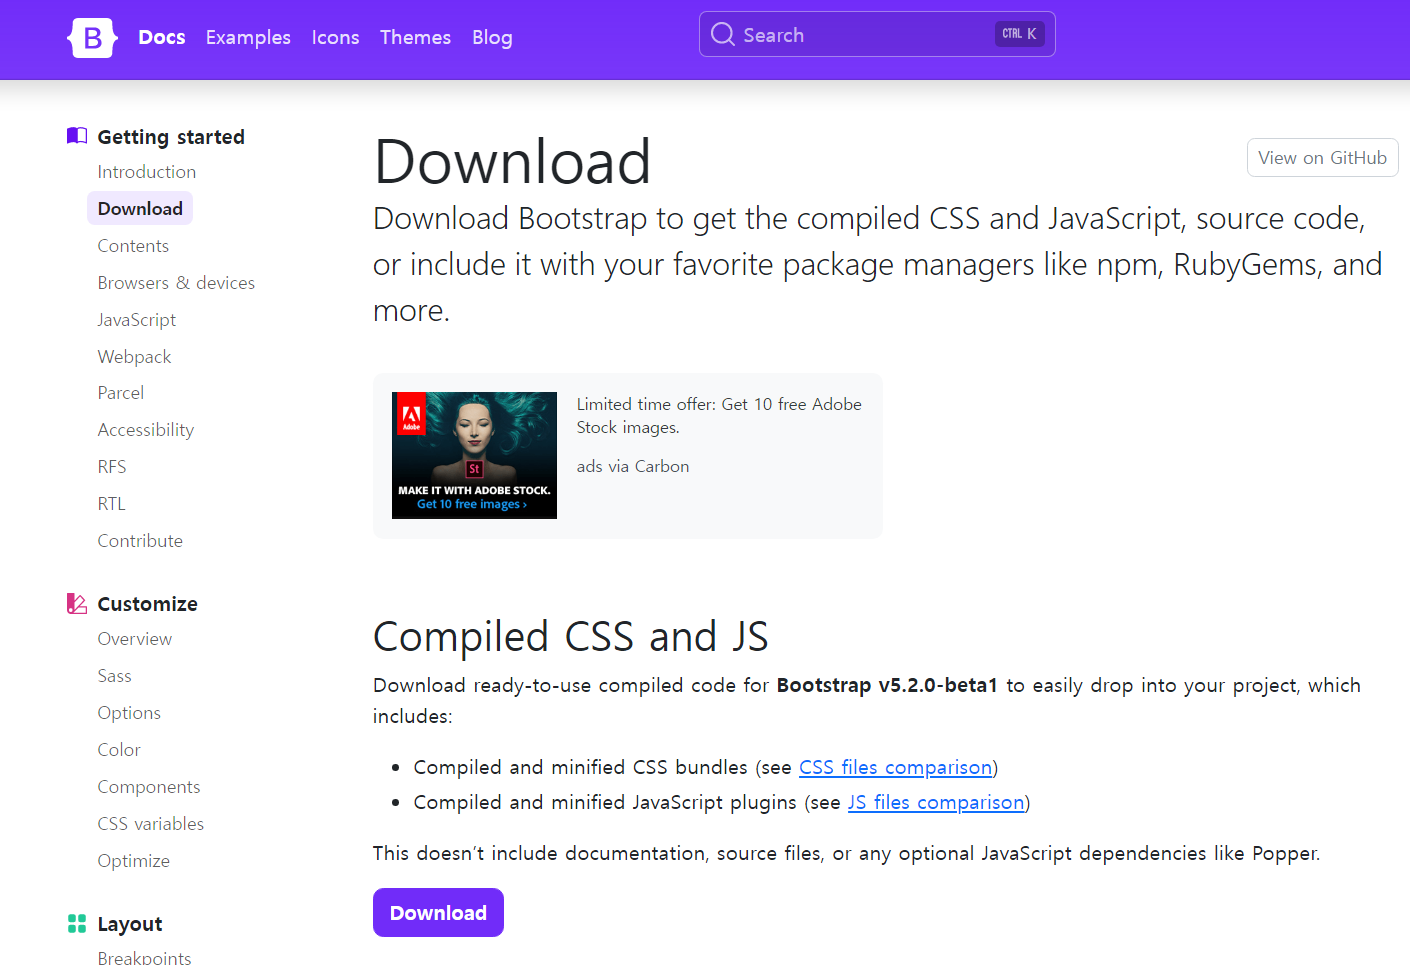Click the Adobe Stock ad image
The height and width of the screenshot is (965, 1410).
474,455
